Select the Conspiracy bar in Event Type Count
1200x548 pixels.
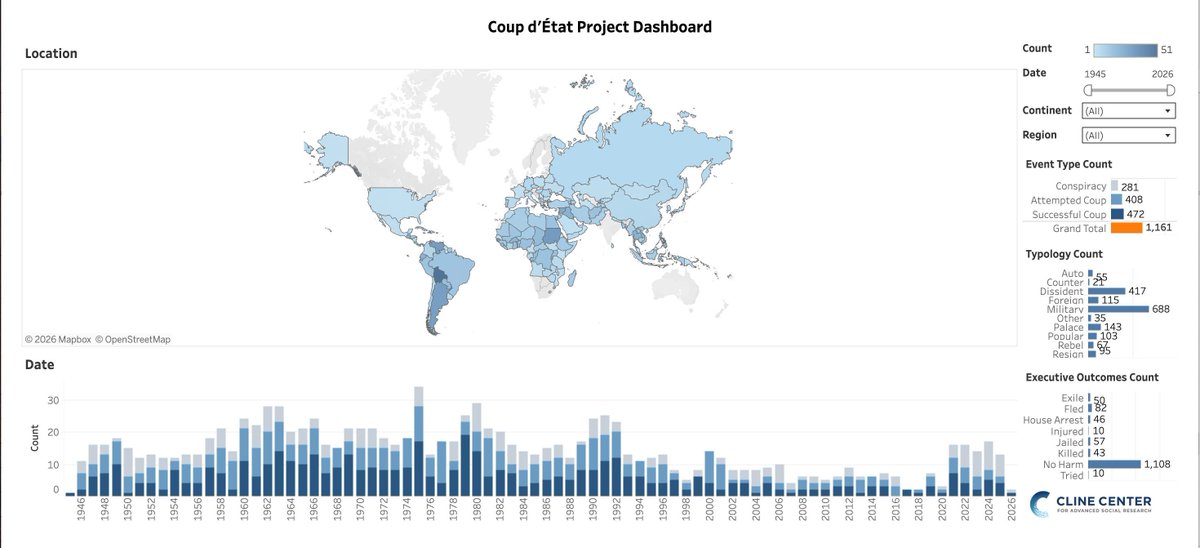(1116, 186)
